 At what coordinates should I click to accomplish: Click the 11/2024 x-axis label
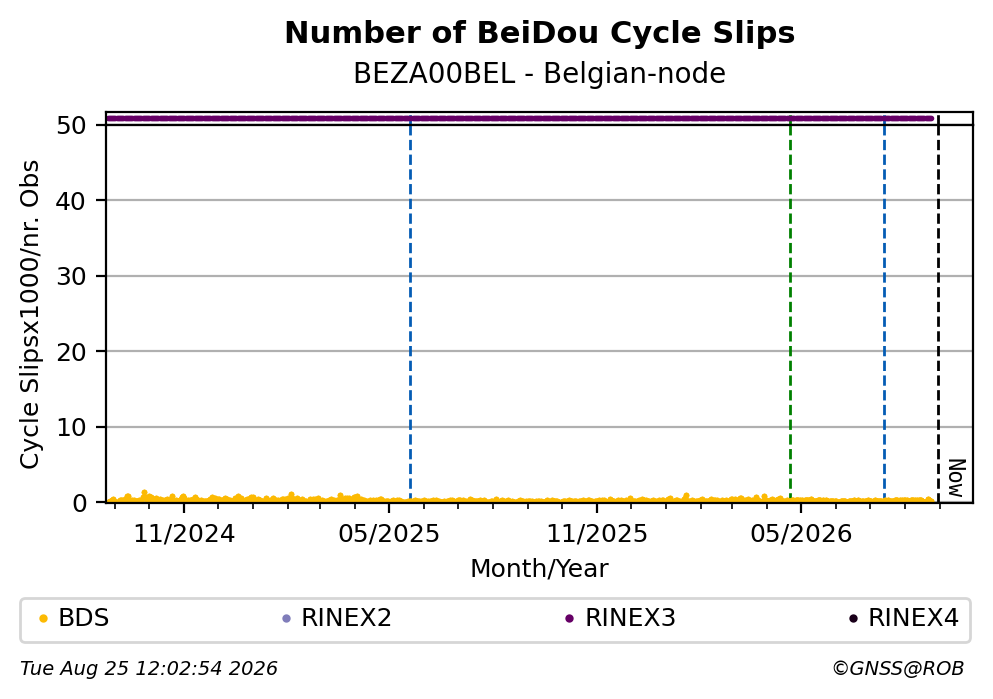click(184, 534)
